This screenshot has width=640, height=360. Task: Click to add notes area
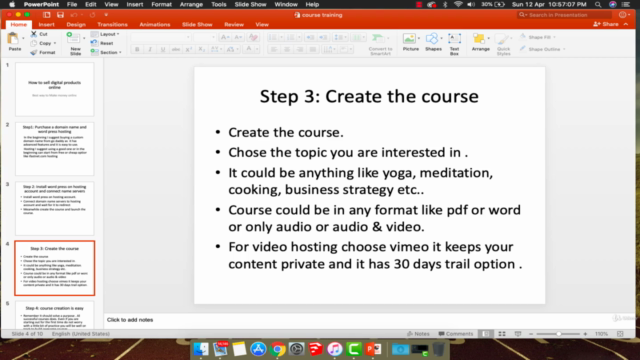coord(130,320)
